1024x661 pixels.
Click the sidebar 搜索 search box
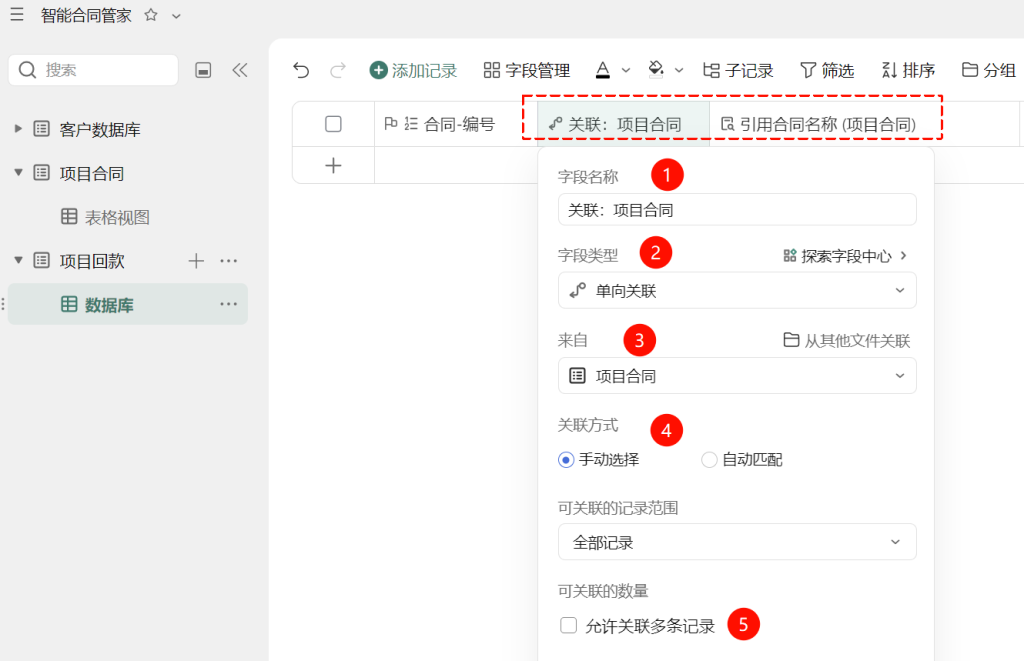pos(93,70)
